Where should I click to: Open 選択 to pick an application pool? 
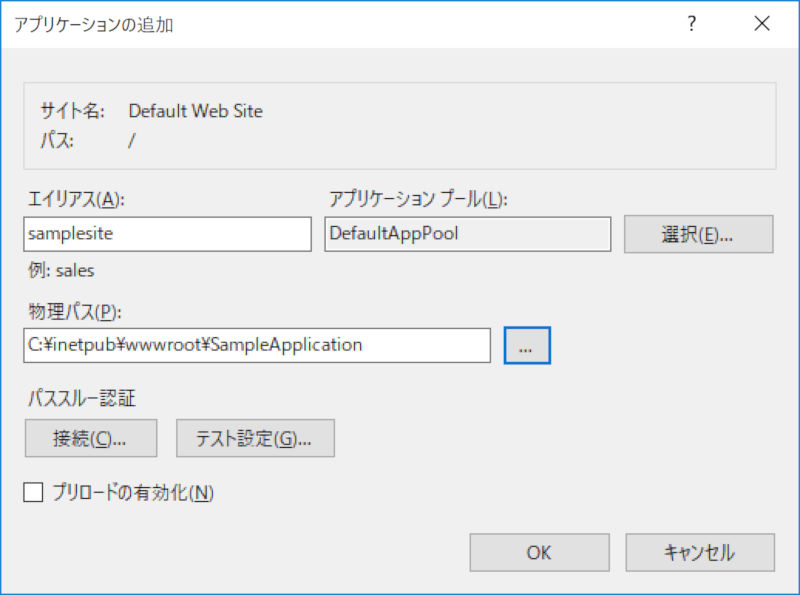point(698,233)
